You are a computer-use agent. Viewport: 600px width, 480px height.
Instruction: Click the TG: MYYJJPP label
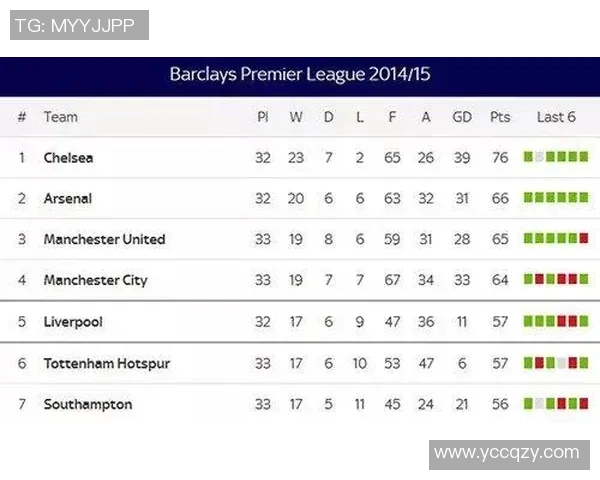click(79, 25)
